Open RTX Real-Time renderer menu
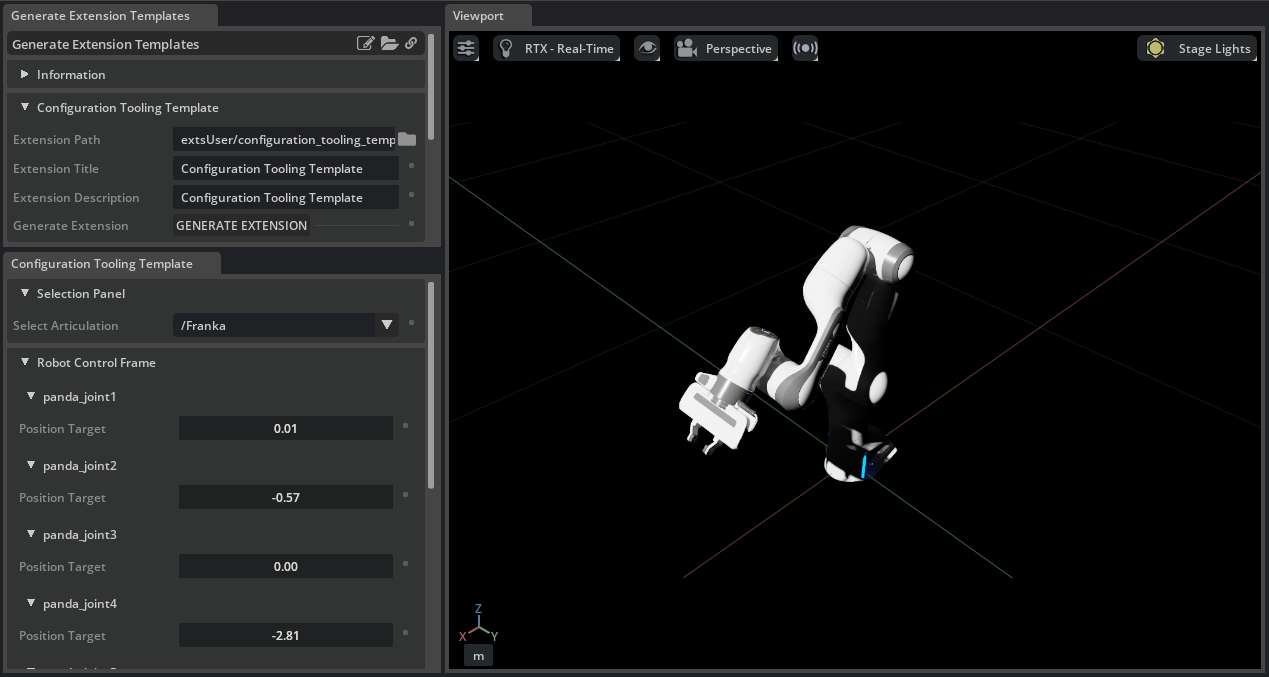Screen dimensions: 1269x677 [556, 48]
